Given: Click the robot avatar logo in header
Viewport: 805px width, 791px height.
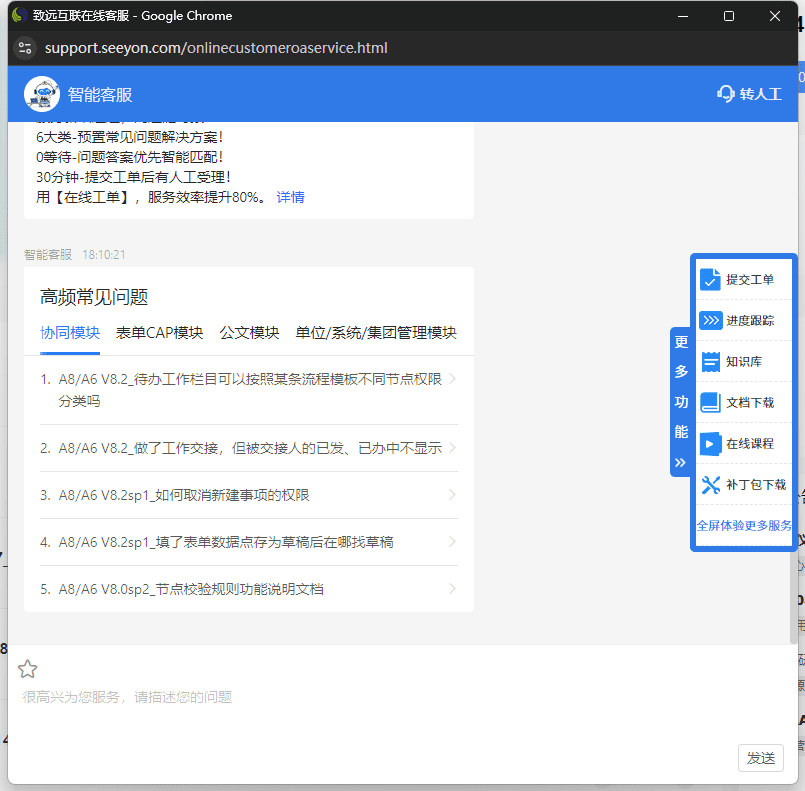Looking at the screenshot, I should tap(42, 94).
